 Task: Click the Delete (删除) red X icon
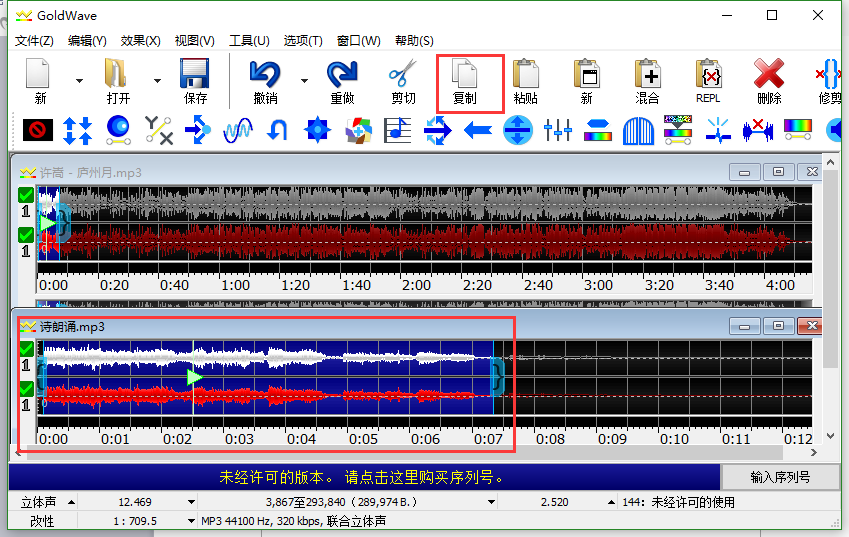[769, 73]
